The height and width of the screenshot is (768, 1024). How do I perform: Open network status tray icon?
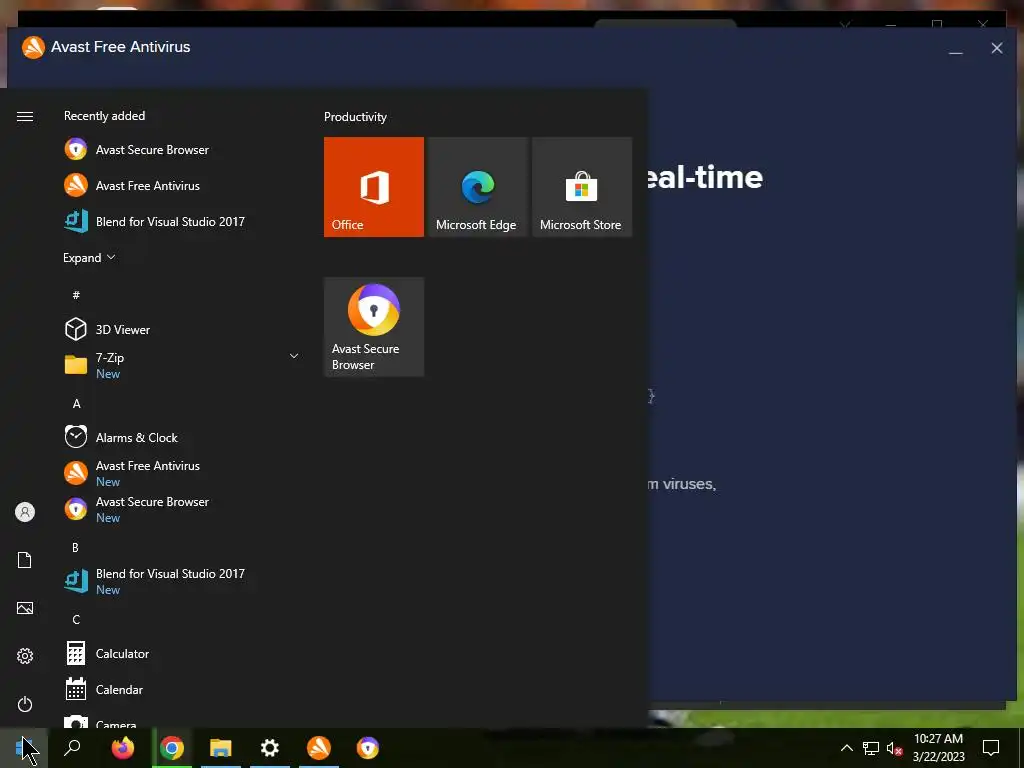871,748
